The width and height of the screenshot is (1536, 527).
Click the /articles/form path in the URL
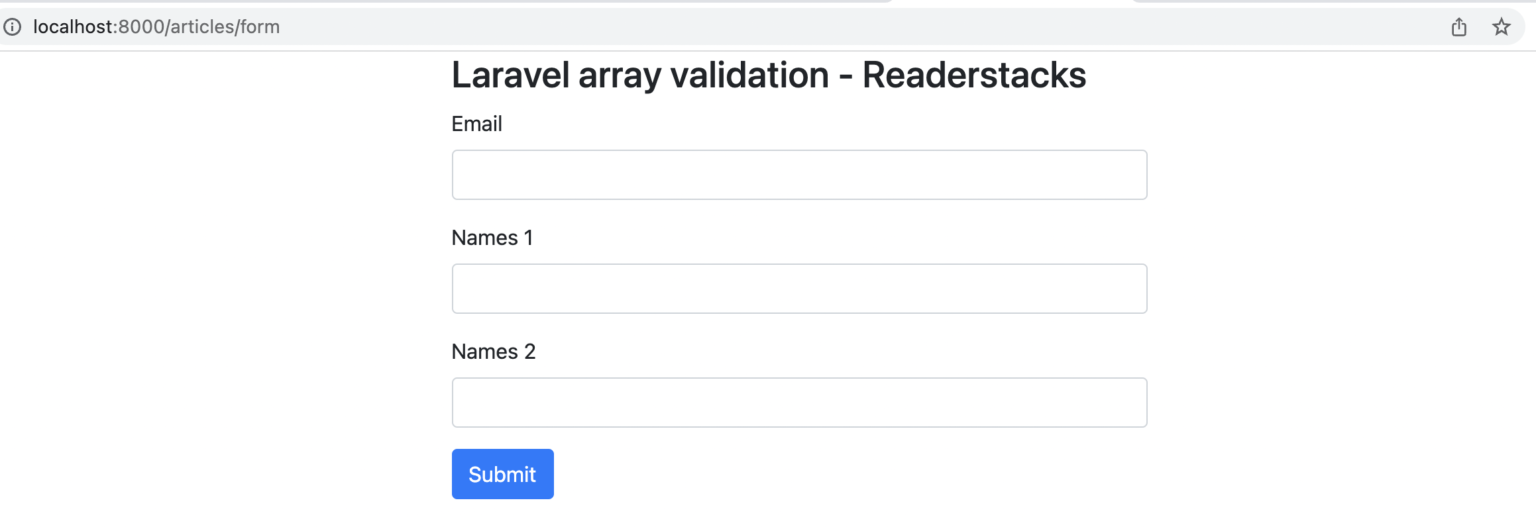(223, 27)
